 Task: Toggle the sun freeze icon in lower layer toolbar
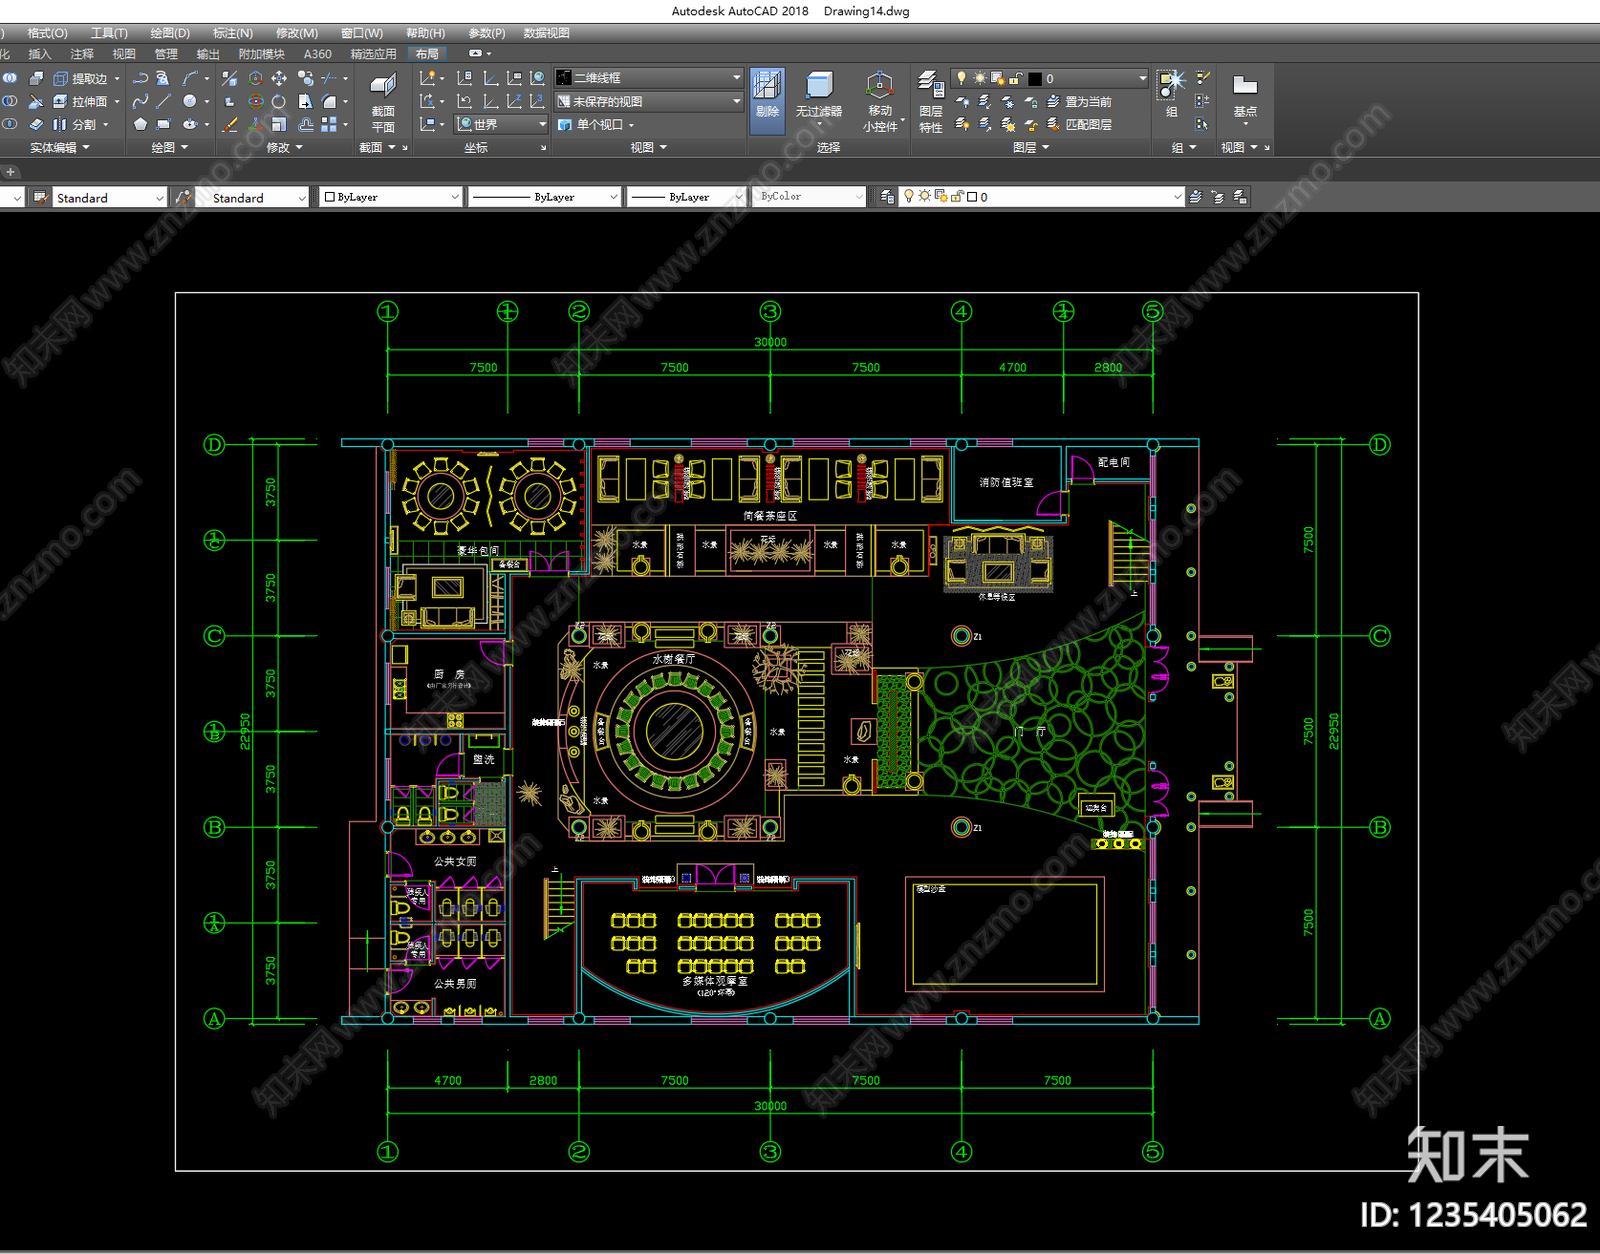pos(925,197)
